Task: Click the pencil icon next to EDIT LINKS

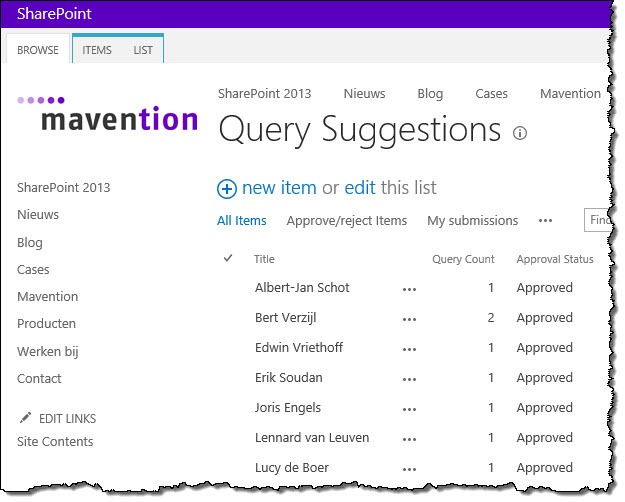Action: click(26, 418)
